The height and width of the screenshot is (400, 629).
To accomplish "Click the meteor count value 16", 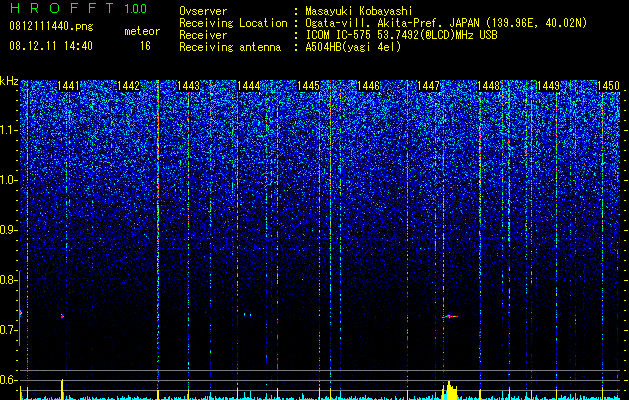I will click(x=145, y=46).
